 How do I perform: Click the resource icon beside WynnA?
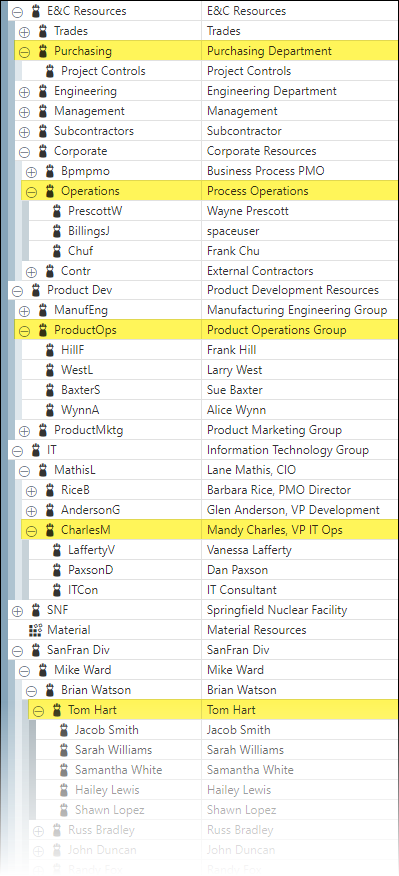(50, 410)
